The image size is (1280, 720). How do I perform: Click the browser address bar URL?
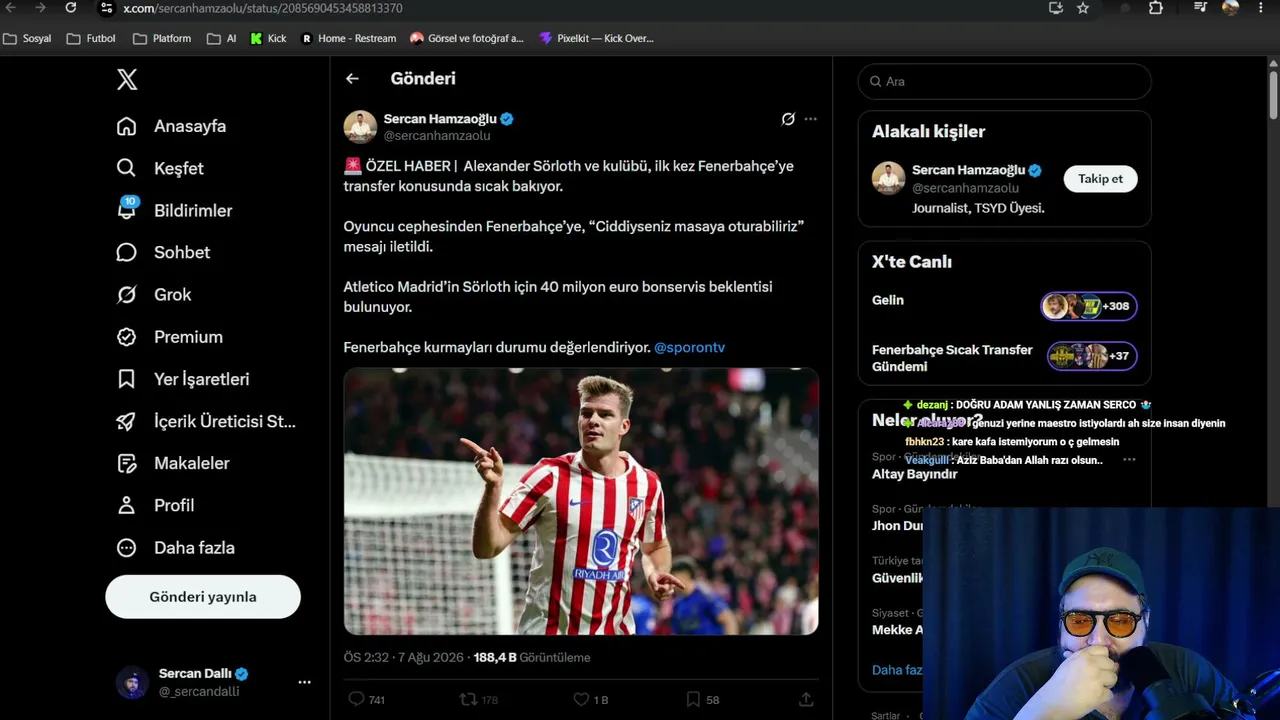click(263, 8)
